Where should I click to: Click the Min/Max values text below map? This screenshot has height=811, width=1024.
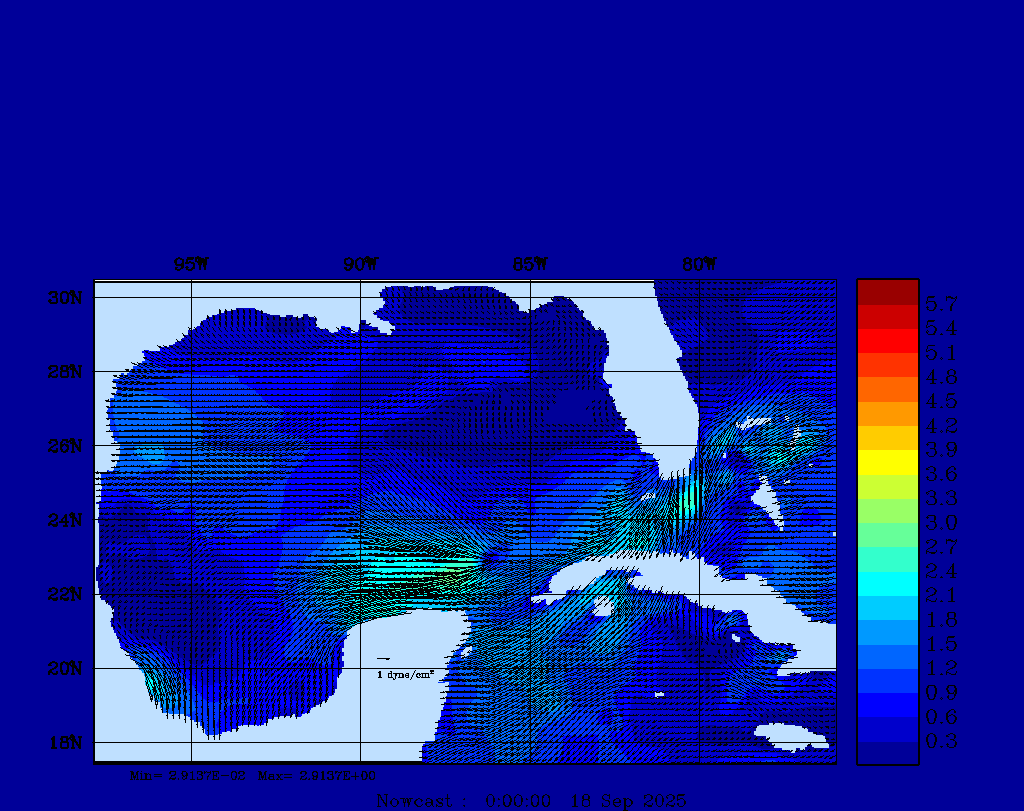tap(253, 775)
